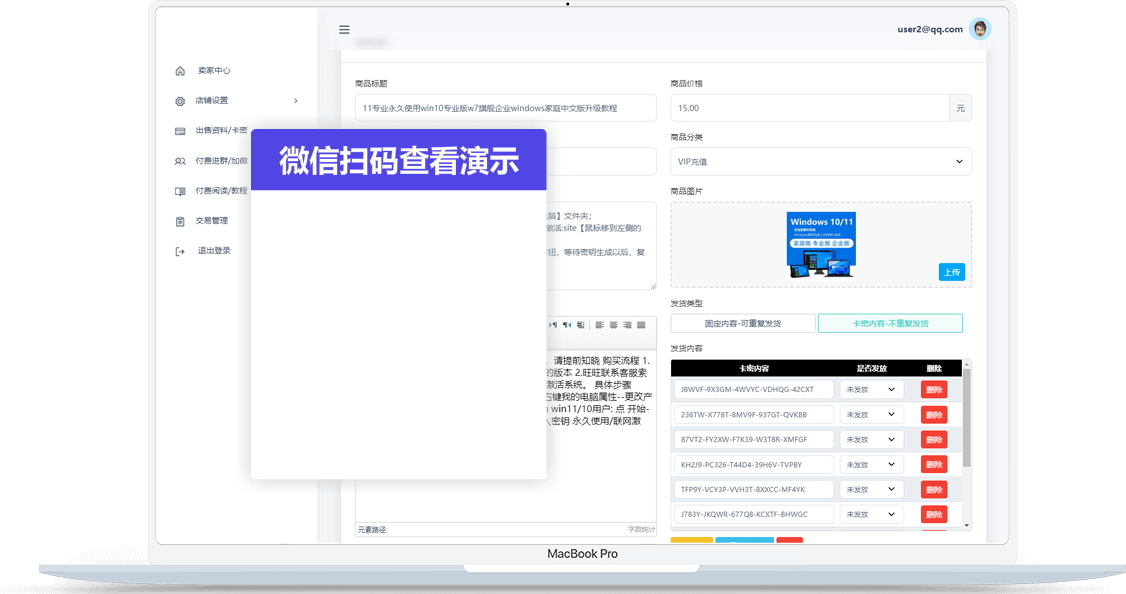
Task: Select 卡密内容-不重复发货 delivery type
Action: 890,323
